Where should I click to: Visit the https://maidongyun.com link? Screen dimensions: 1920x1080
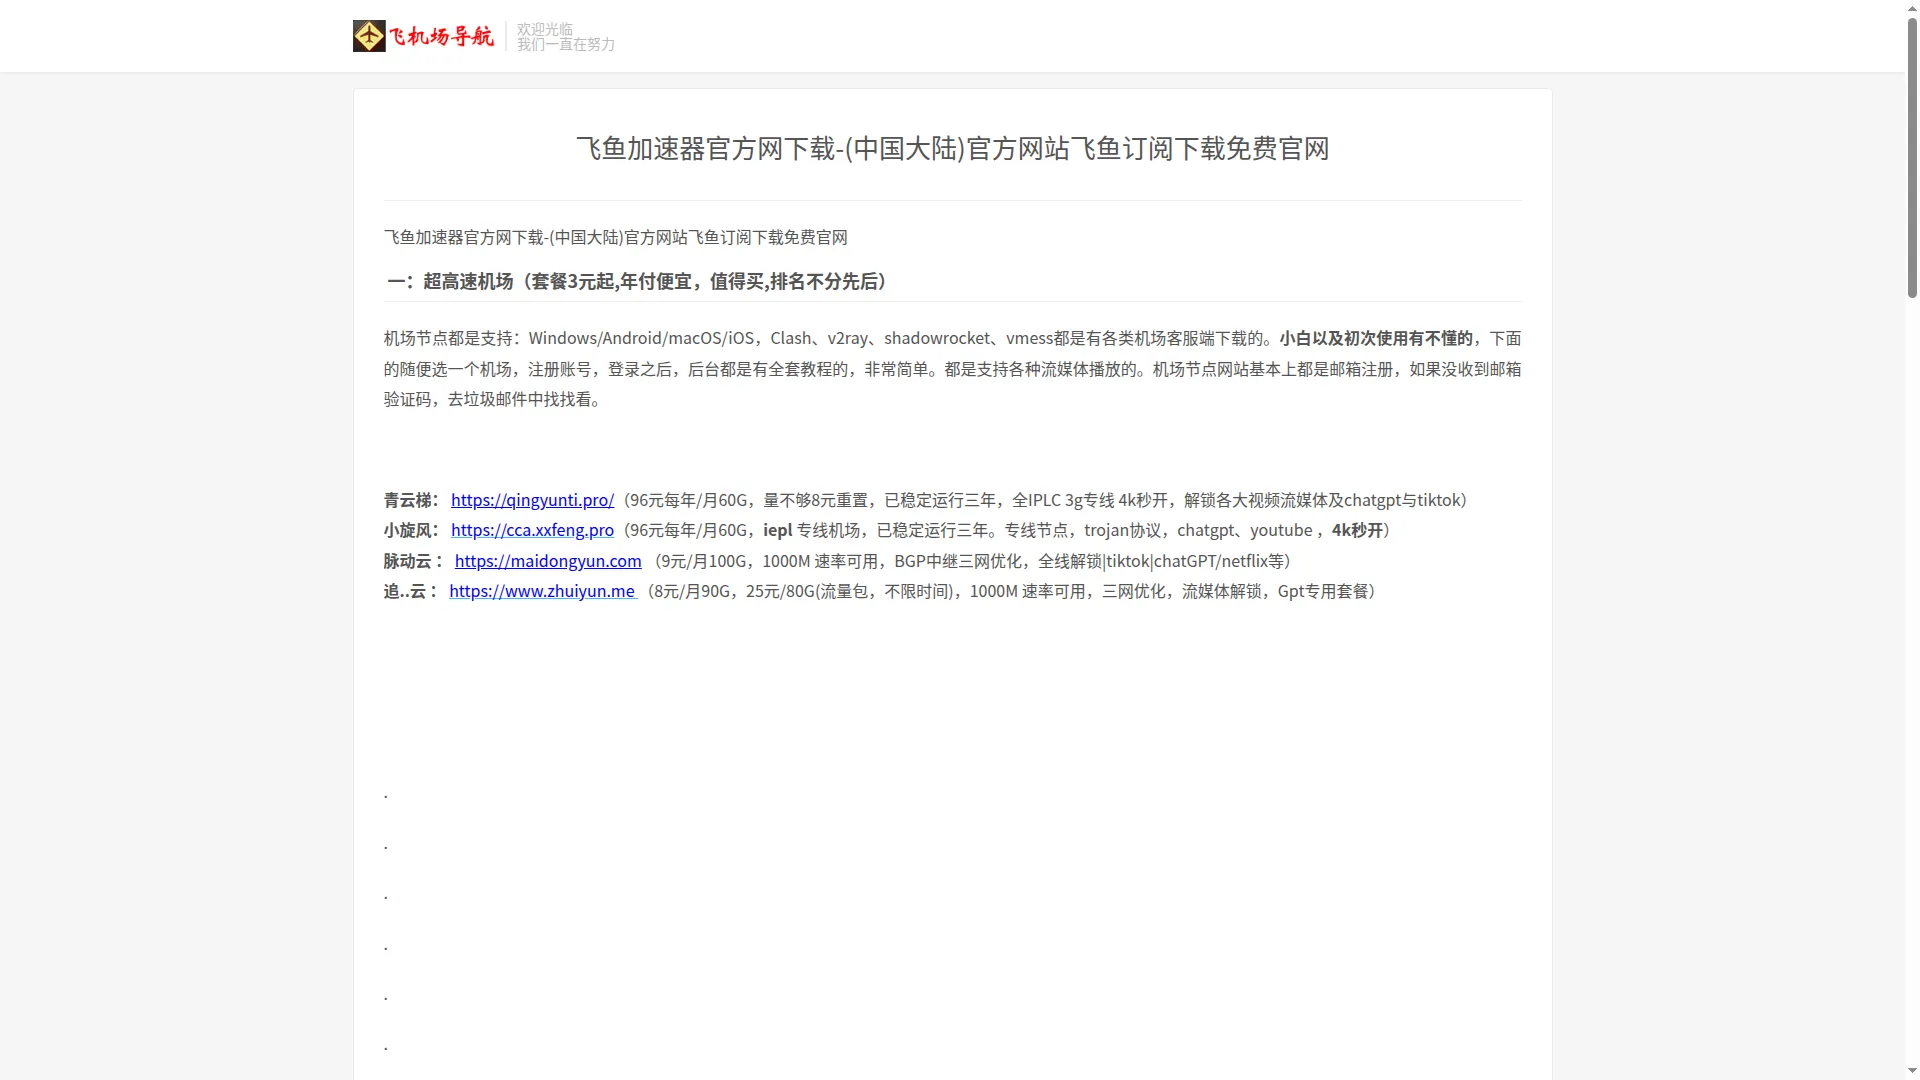[548, 561]
